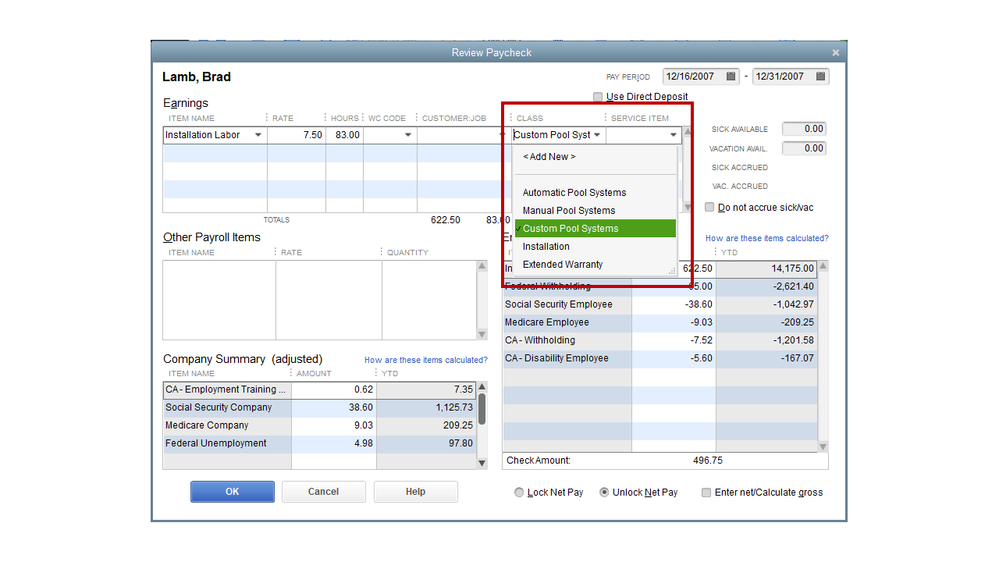Select the CA - Disability Employee row
The image size is (999, 562).
click(x=660, y=358)
